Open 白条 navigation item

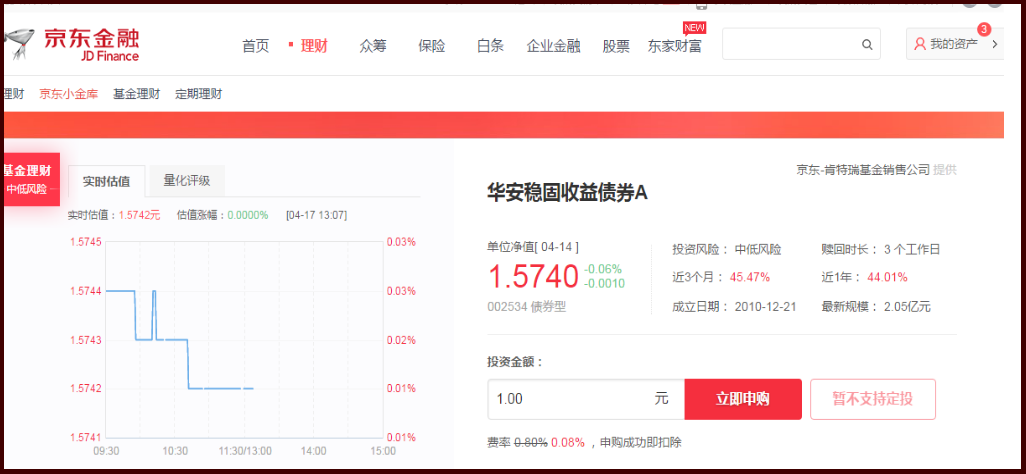491,46
